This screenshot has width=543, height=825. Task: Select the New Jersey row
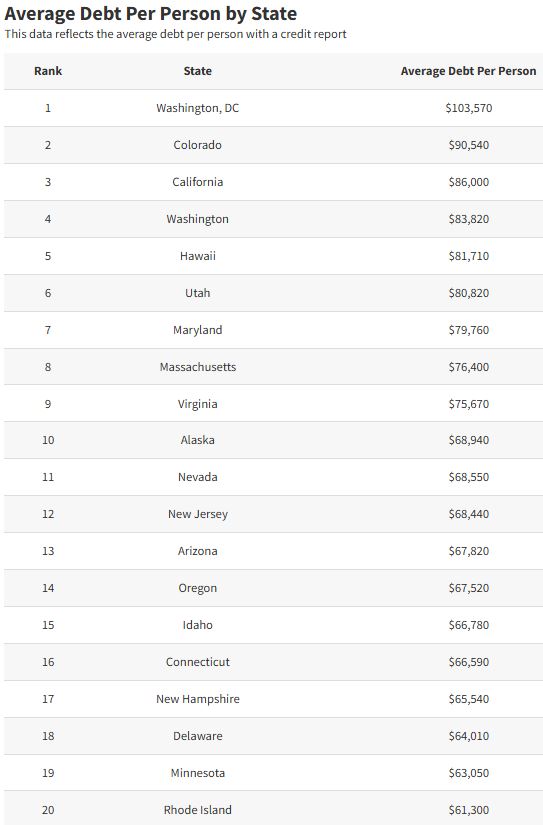point(274,514)
